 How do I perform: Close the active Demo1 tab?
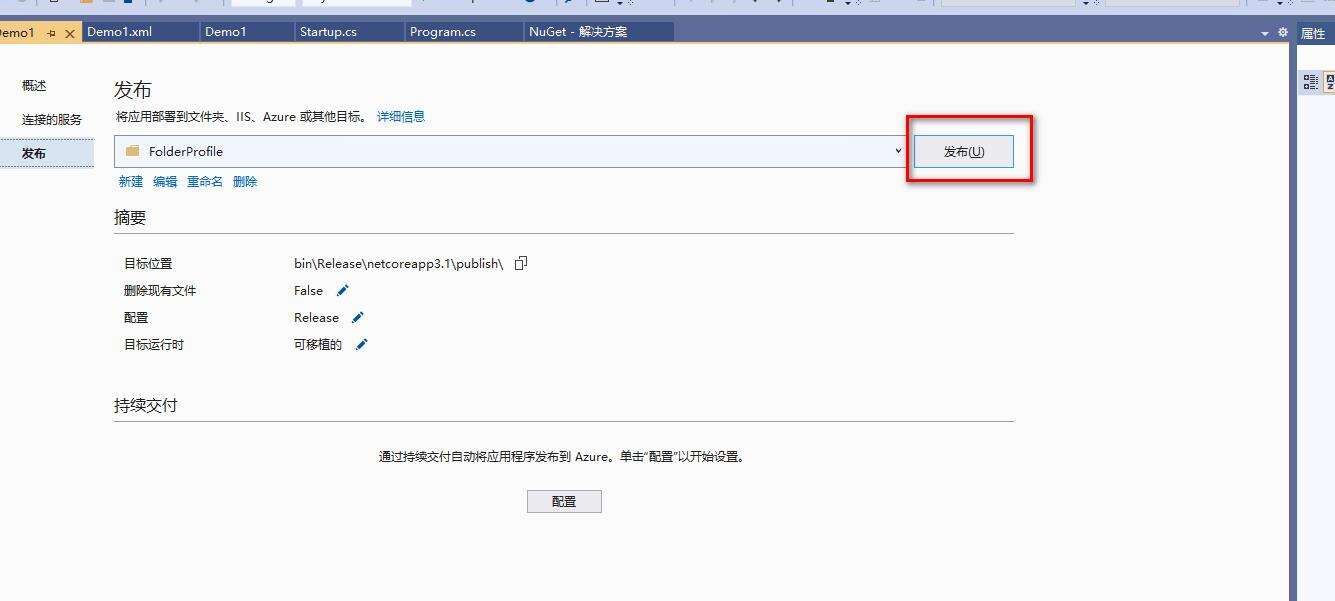(x=70, y=33)
